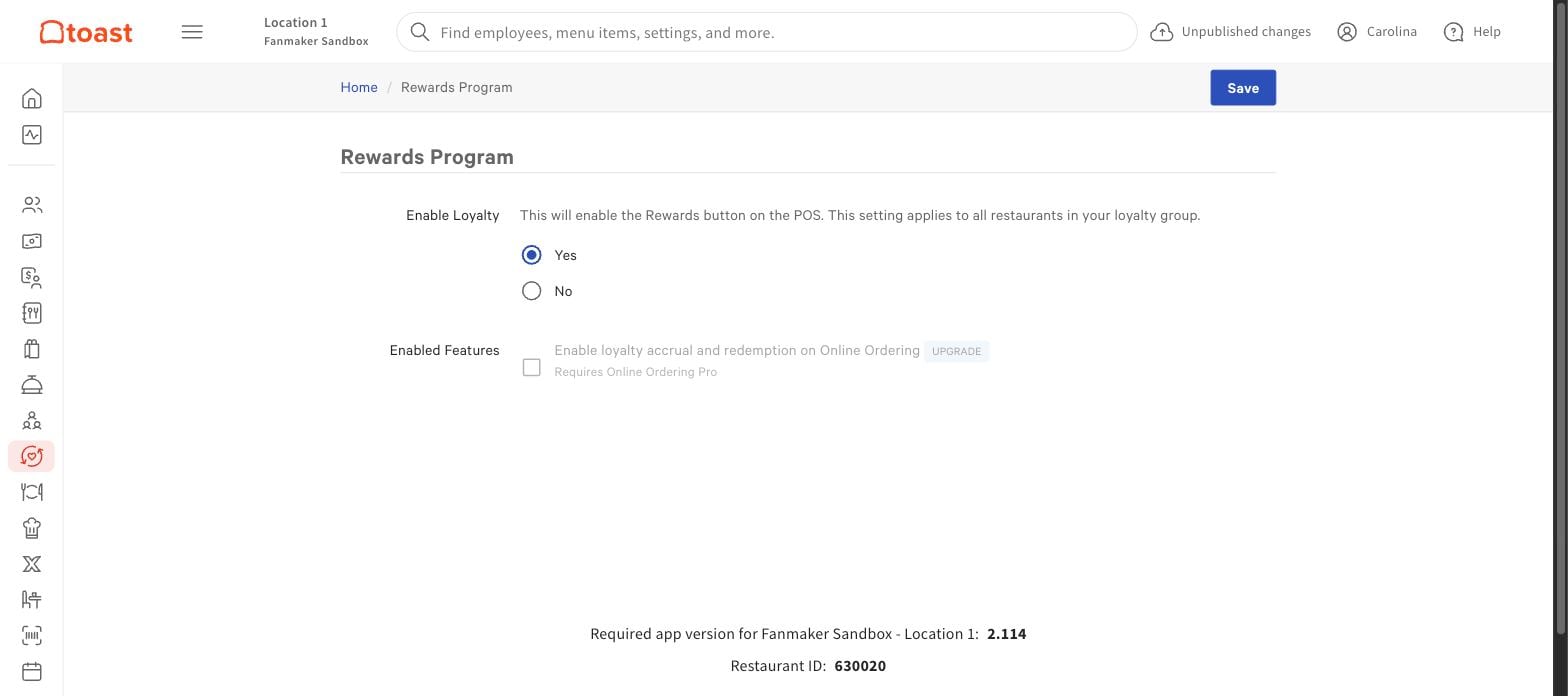This screenshot has width=1568, height=696.
Task: Save the Rewards Program settings
Action: pos(1243,88)
